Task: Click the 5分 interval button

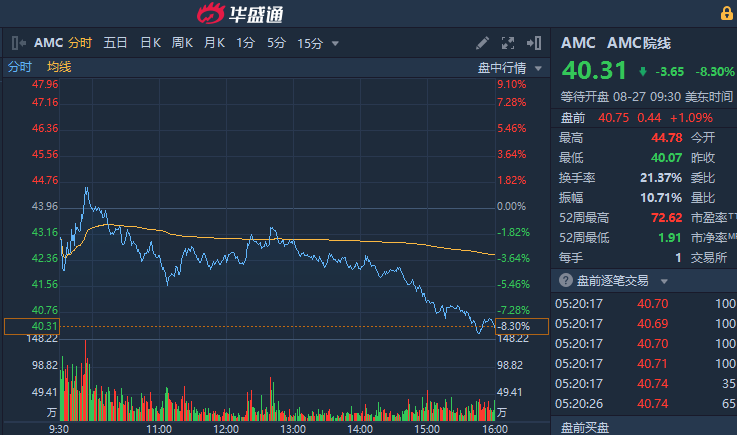Action: point(276,43)
